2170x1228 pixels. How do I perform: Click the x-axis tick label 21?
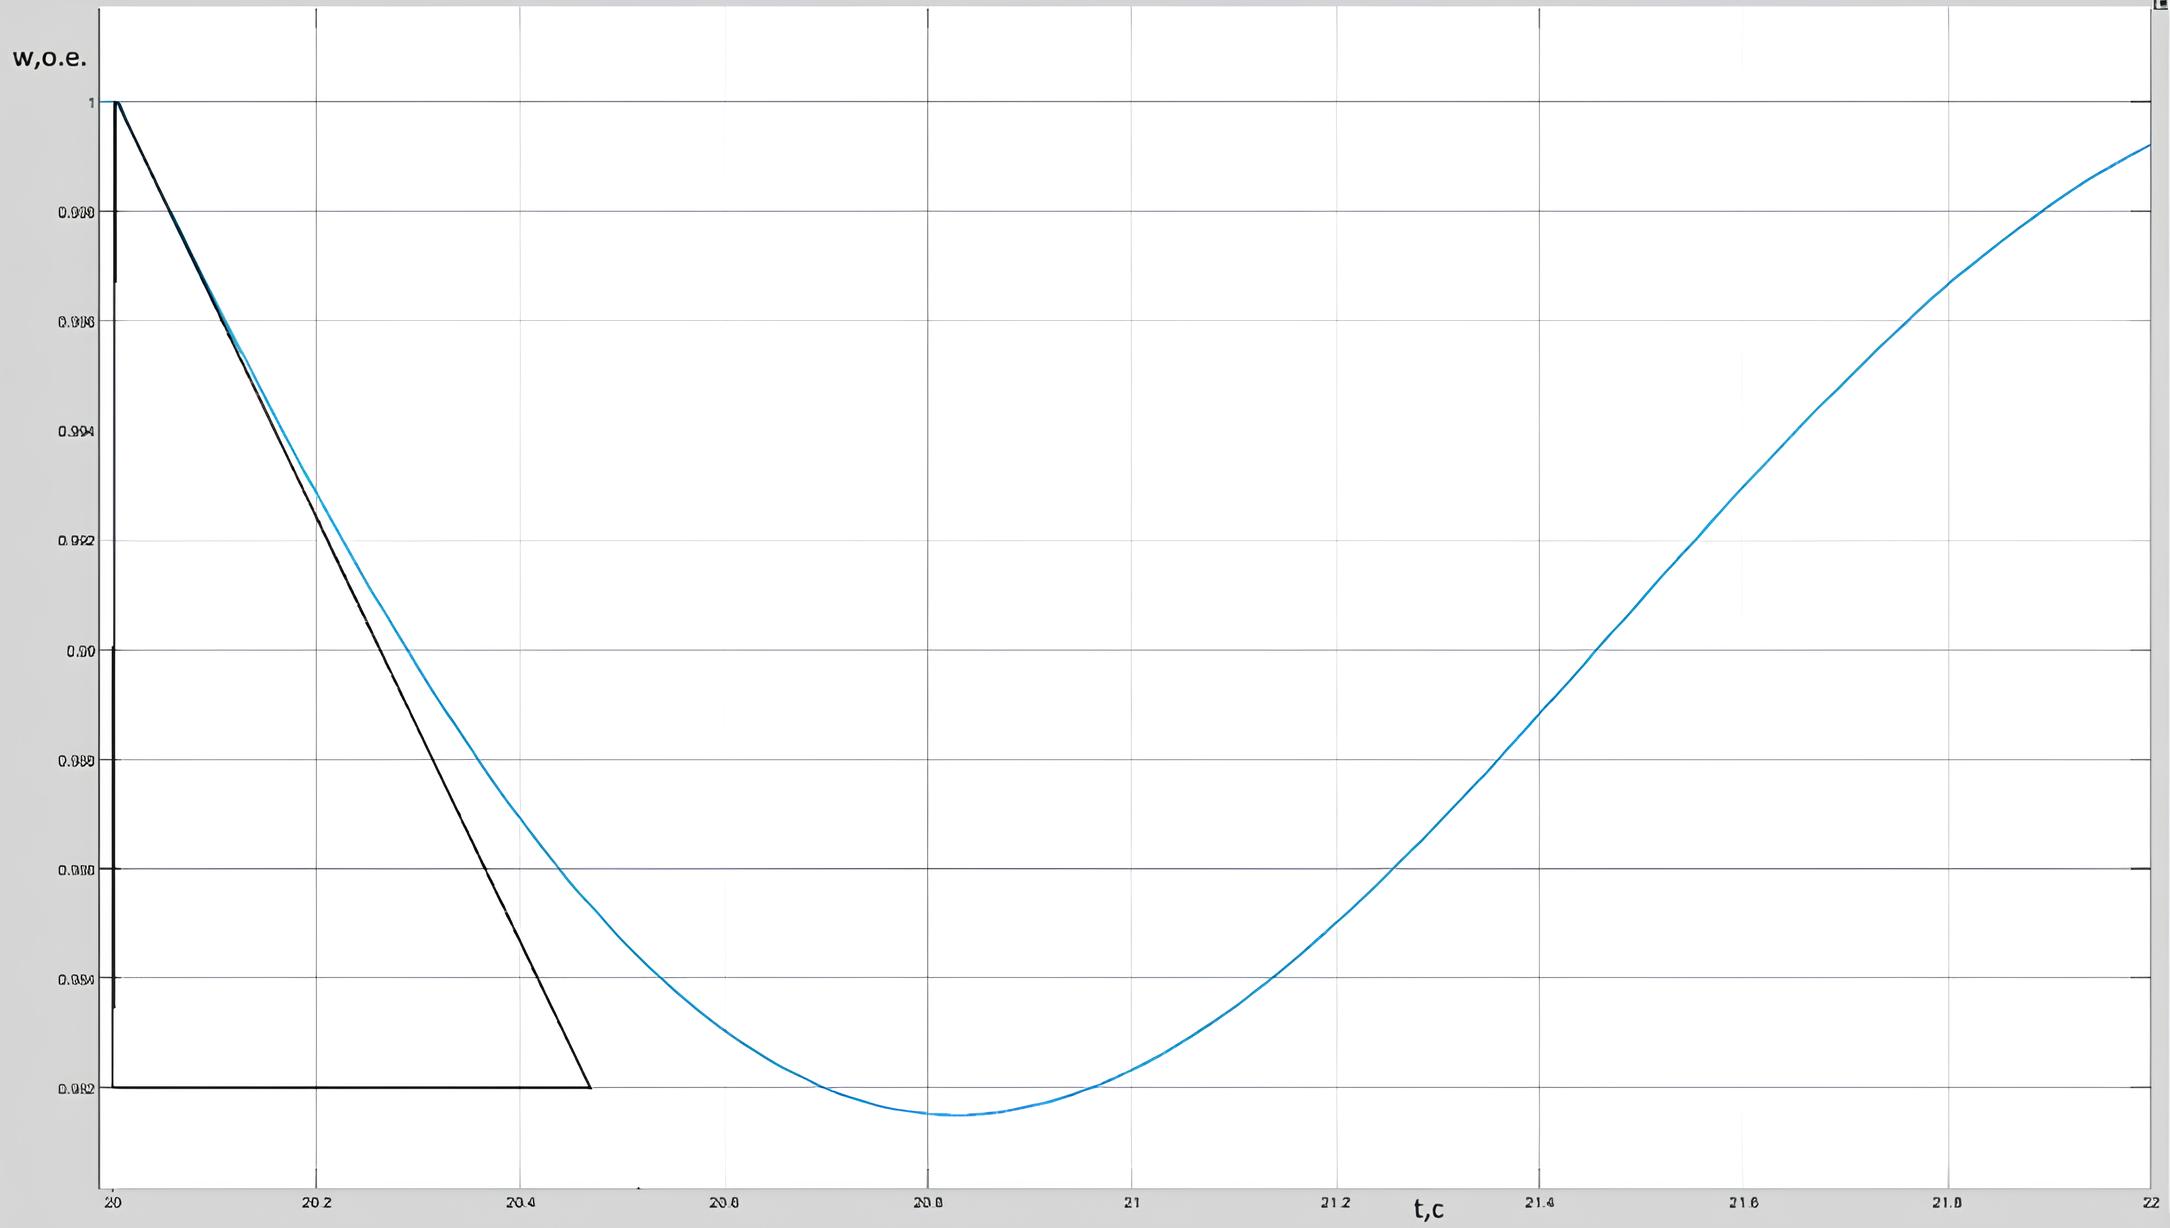pyautogui.click(x=1131, y=1203)
